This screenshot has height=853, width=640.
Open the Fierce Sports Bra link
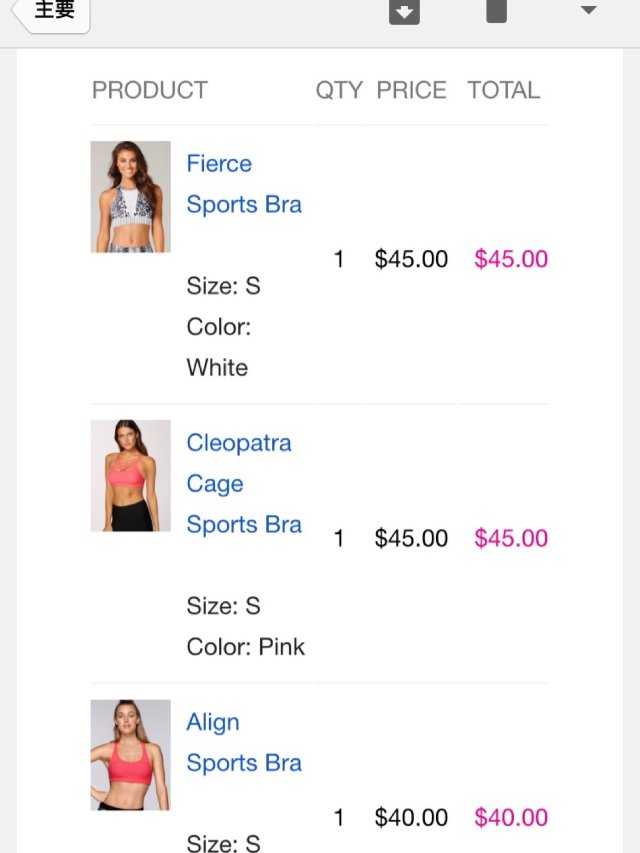[244, 184]
